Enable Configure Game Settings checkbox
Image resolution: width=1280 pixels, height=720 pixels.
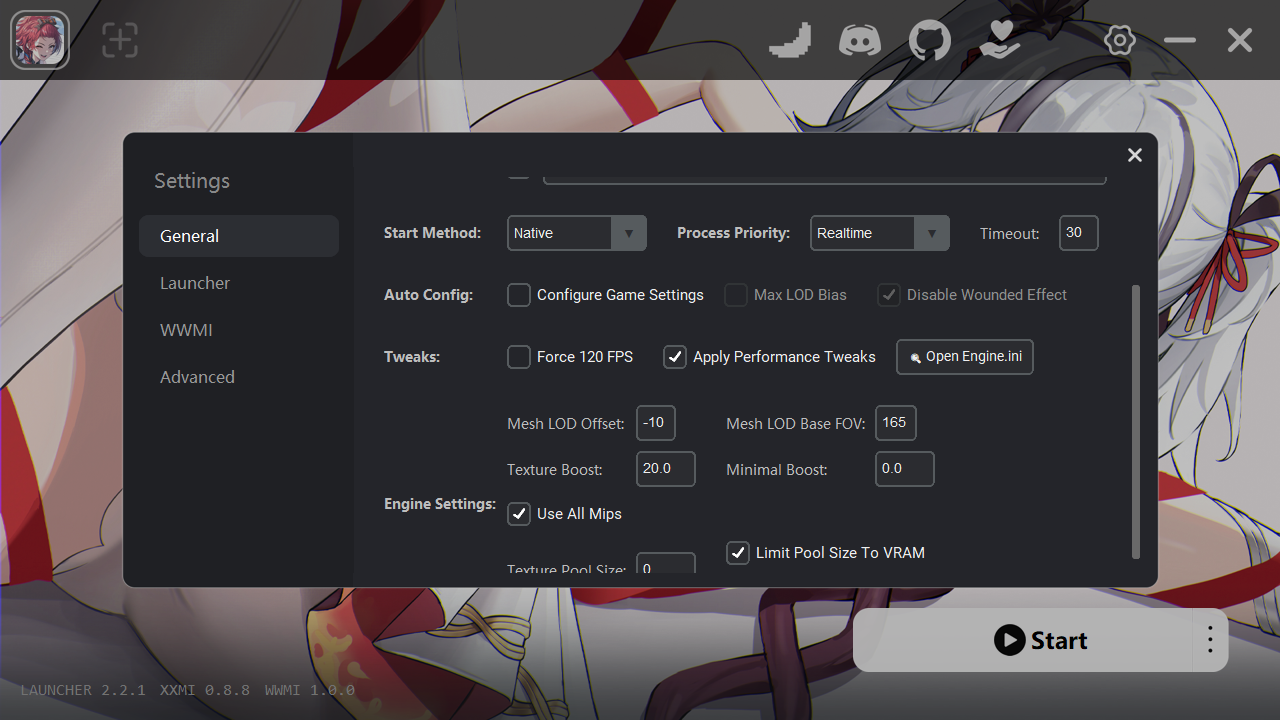pyautogui.click(x=519, y=295)
